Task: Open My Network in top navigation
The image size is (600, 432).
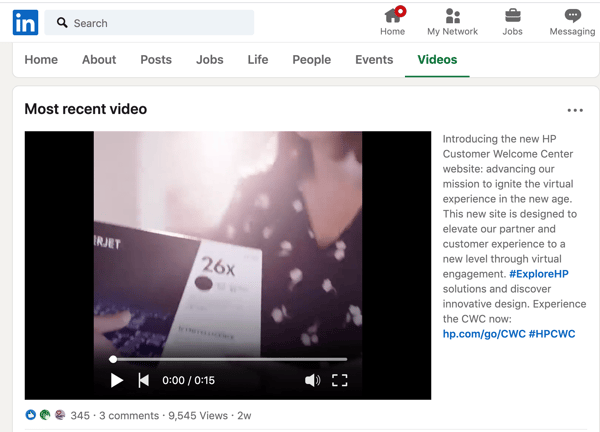Action: click(x=452, y=22)
